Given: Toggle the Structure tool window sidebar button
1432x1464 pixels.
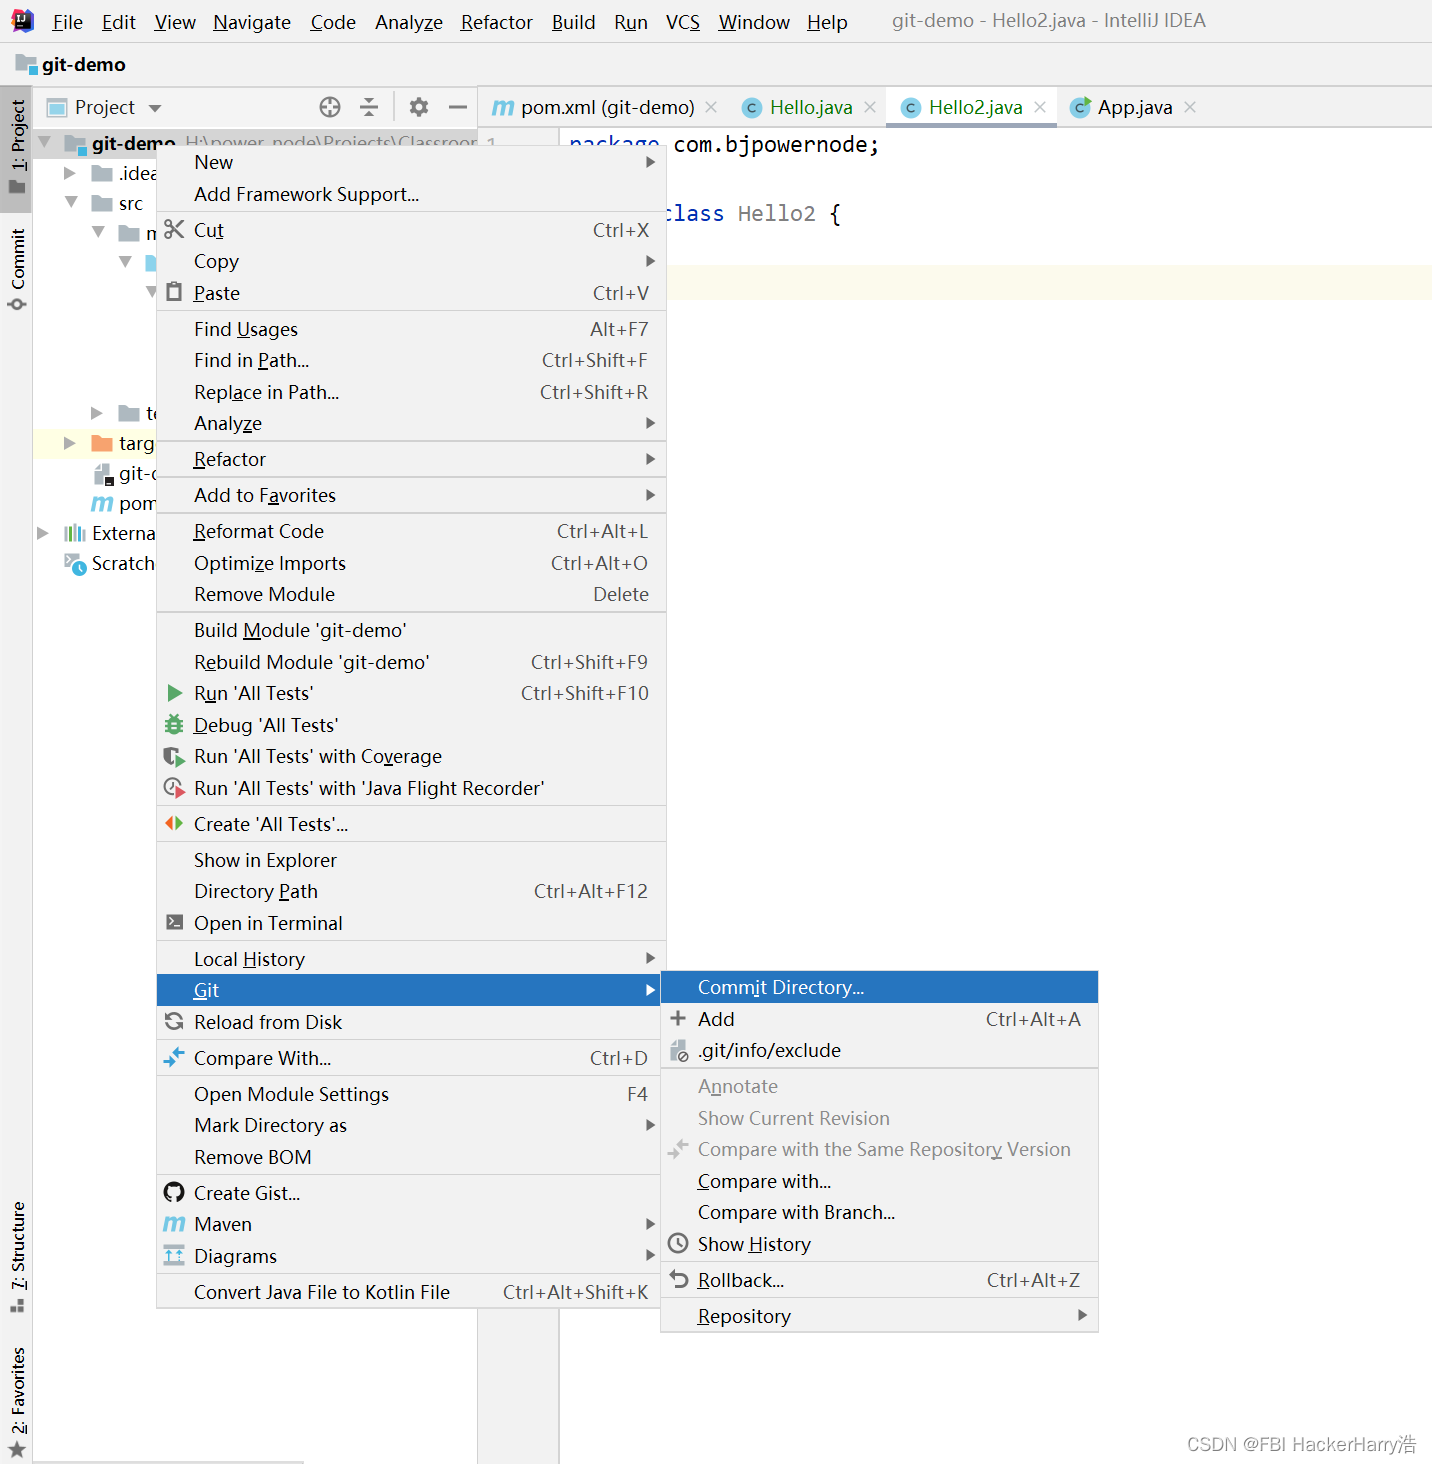Looking at the screenshot, I should point(17,1258).
